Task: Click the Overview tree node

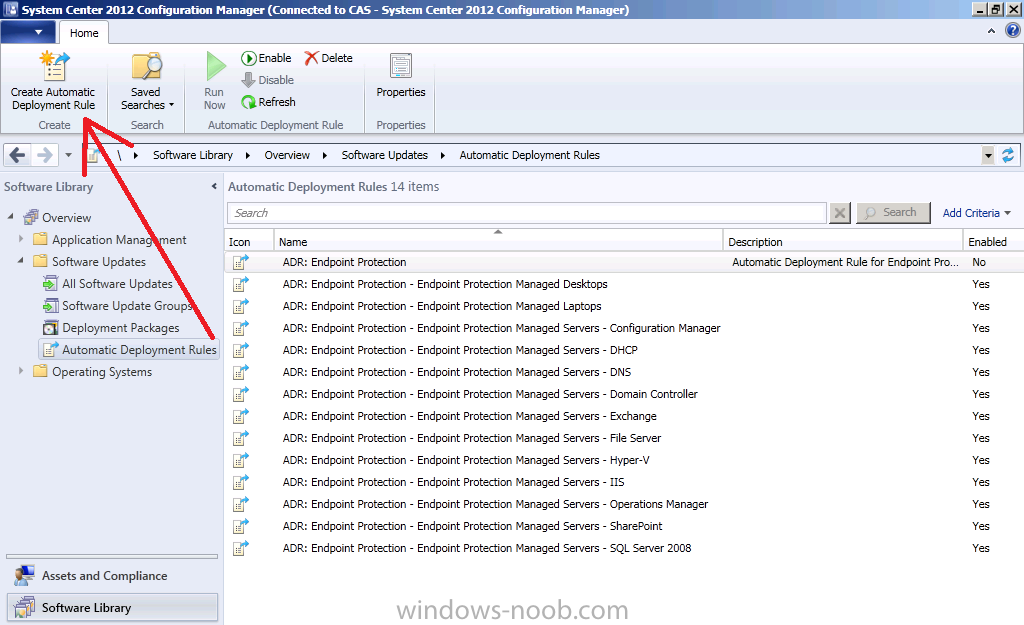Action: [57, 217]
